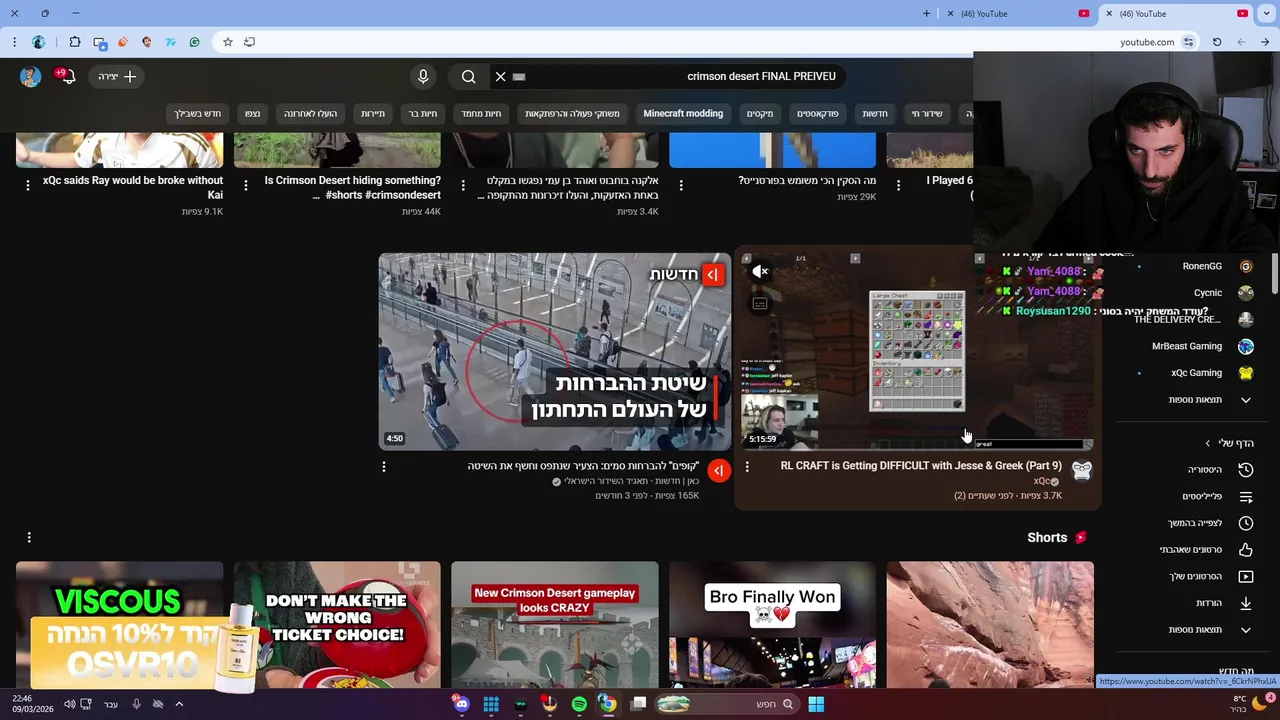
Task: Select the שידור חי filter chip
Action: 927,114
